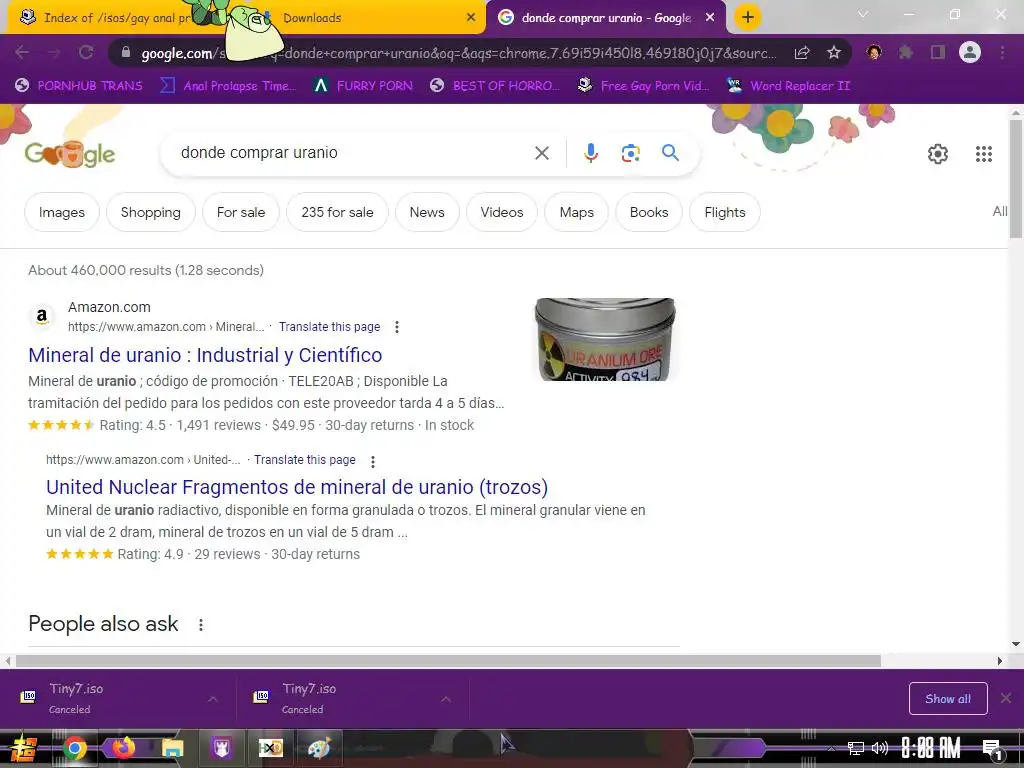Open more options for Mineral de uranio result
The width and height of the screenshot is (1024, 768).
[397, 327]
